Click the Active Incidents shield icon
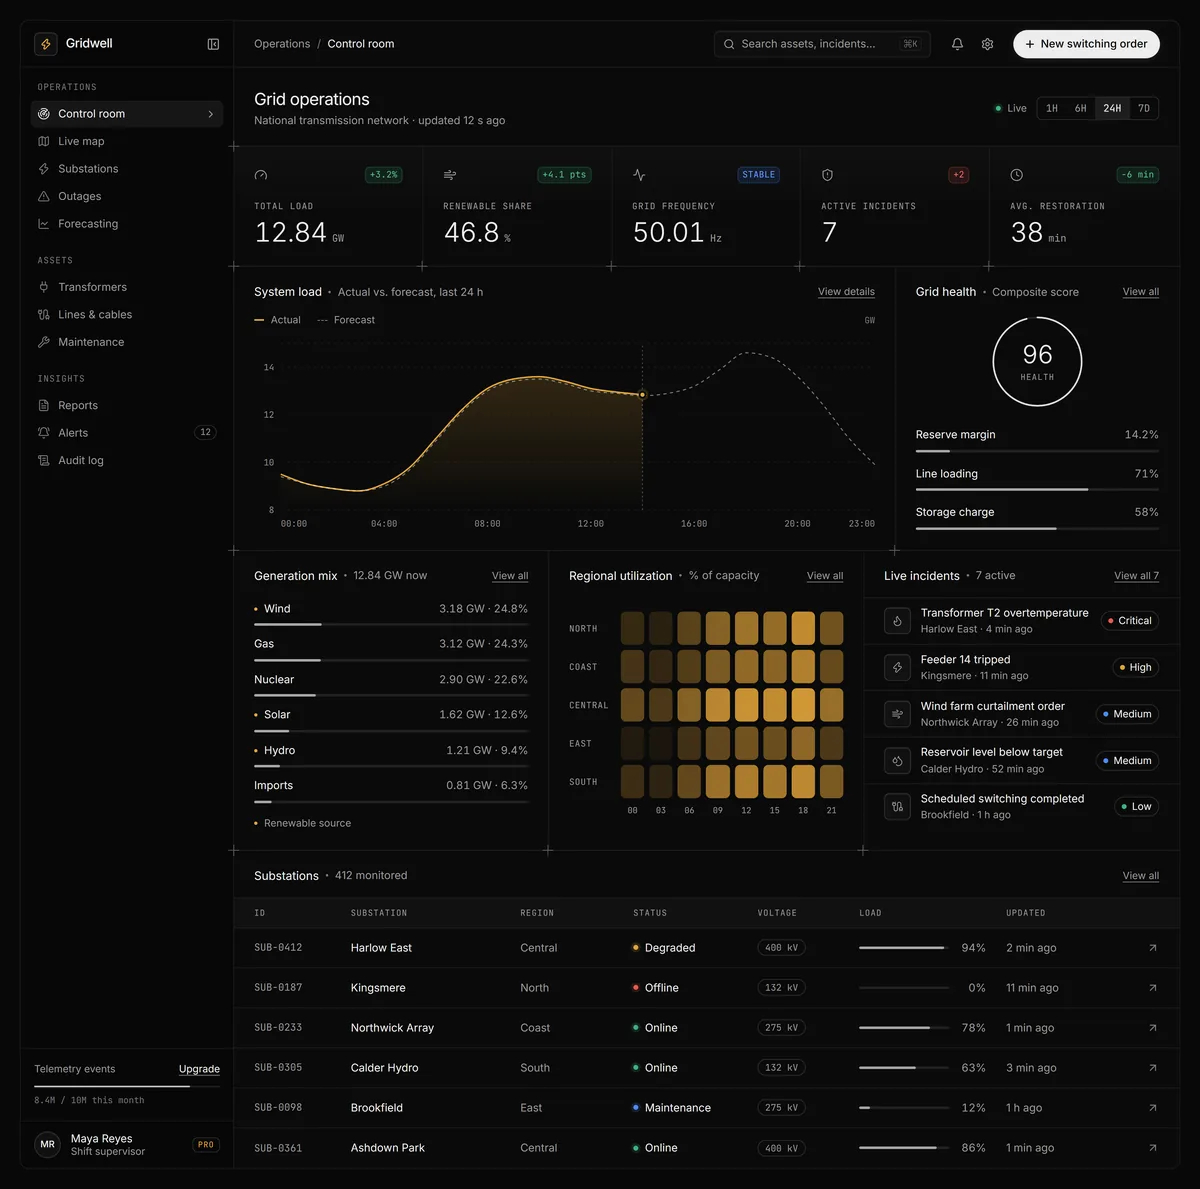The image size is (1200, 1189). coord(828,175)
